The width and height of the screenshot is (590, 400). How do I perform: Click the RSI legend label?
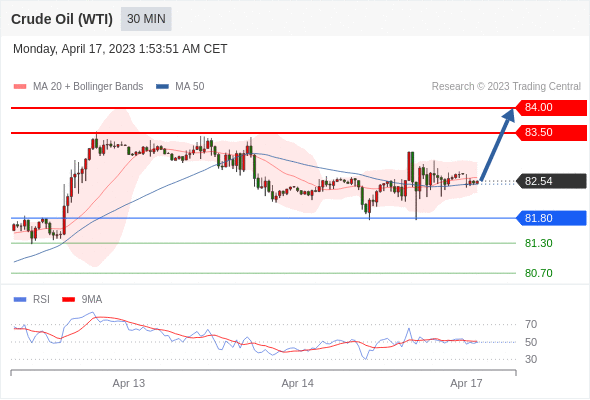coord(41,300)
